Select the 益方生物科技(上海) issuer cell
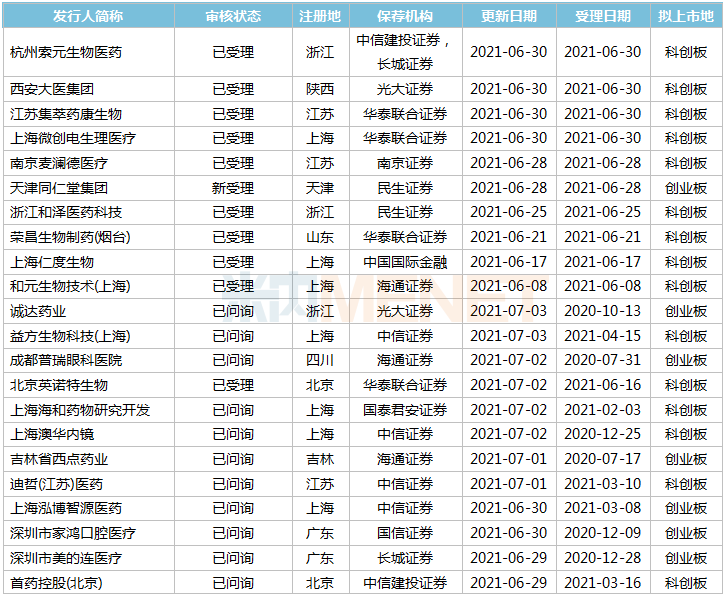This screenshot has height=595, width=726. point(88,336)
